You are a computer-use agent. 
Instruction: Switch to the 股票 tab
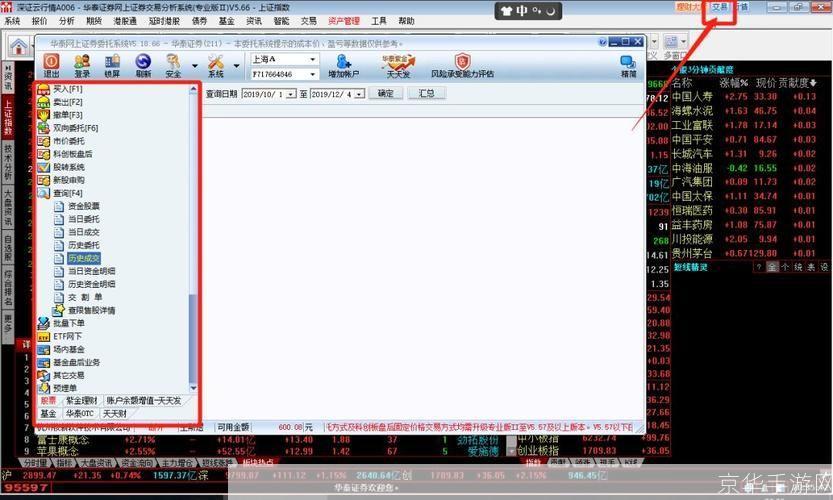pos(48,400)
